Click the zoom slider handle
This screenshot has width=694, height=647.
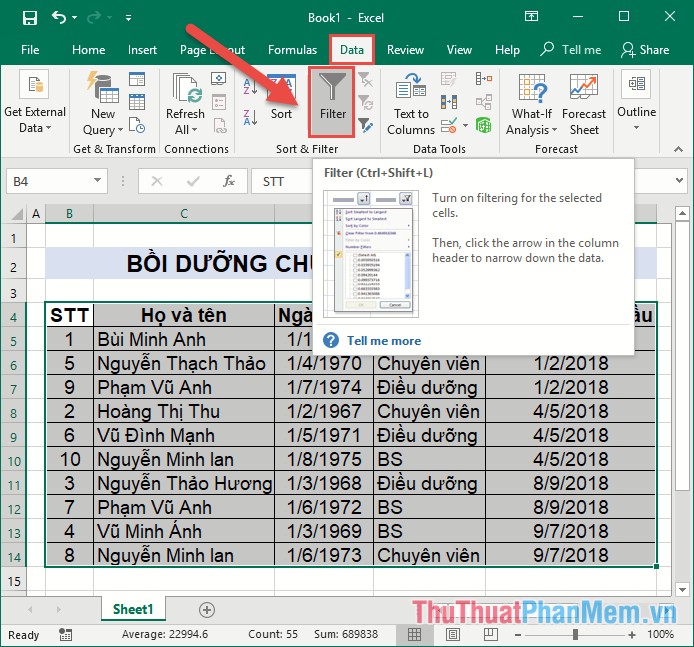(x=575, y=635)
